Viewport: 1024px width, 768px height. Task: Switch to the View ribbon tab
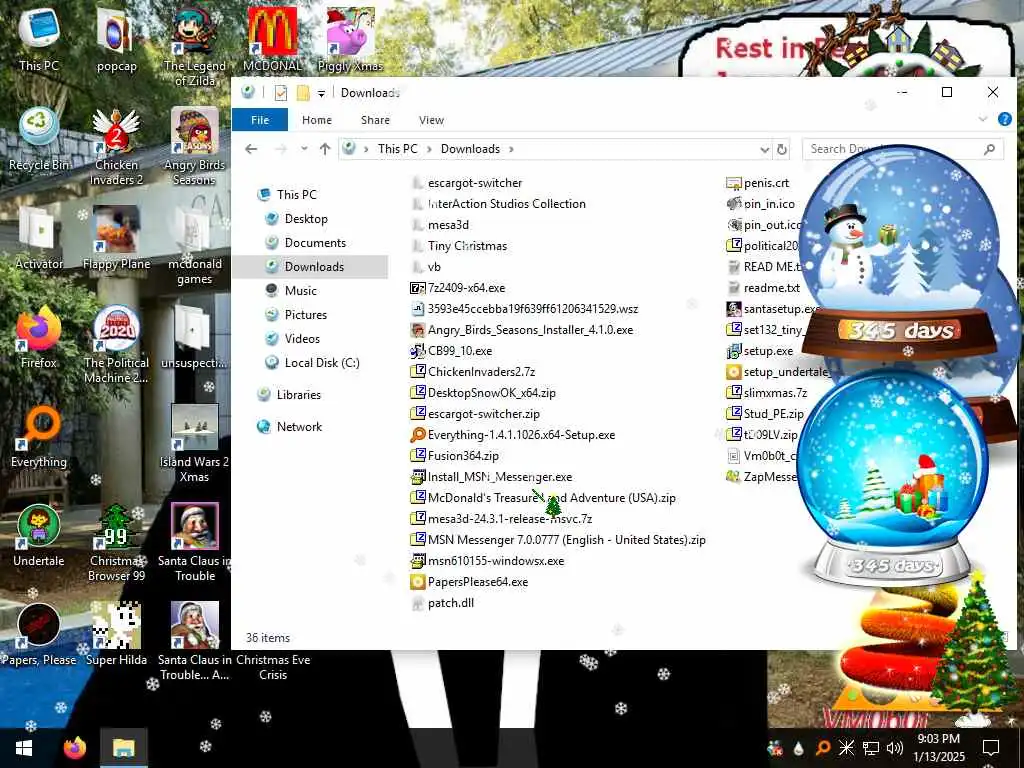[x=431, y=120]
